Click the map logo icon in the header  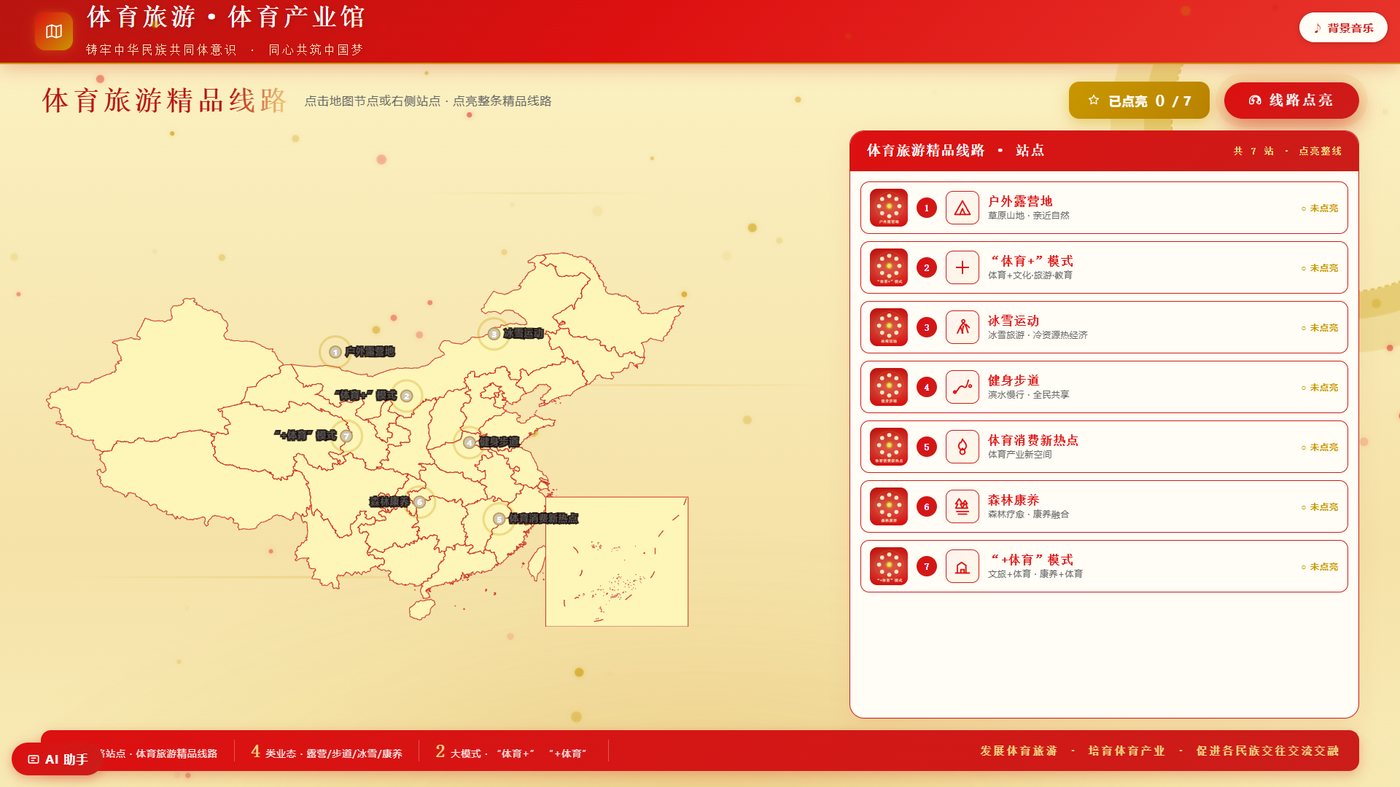tap(54, 31)
